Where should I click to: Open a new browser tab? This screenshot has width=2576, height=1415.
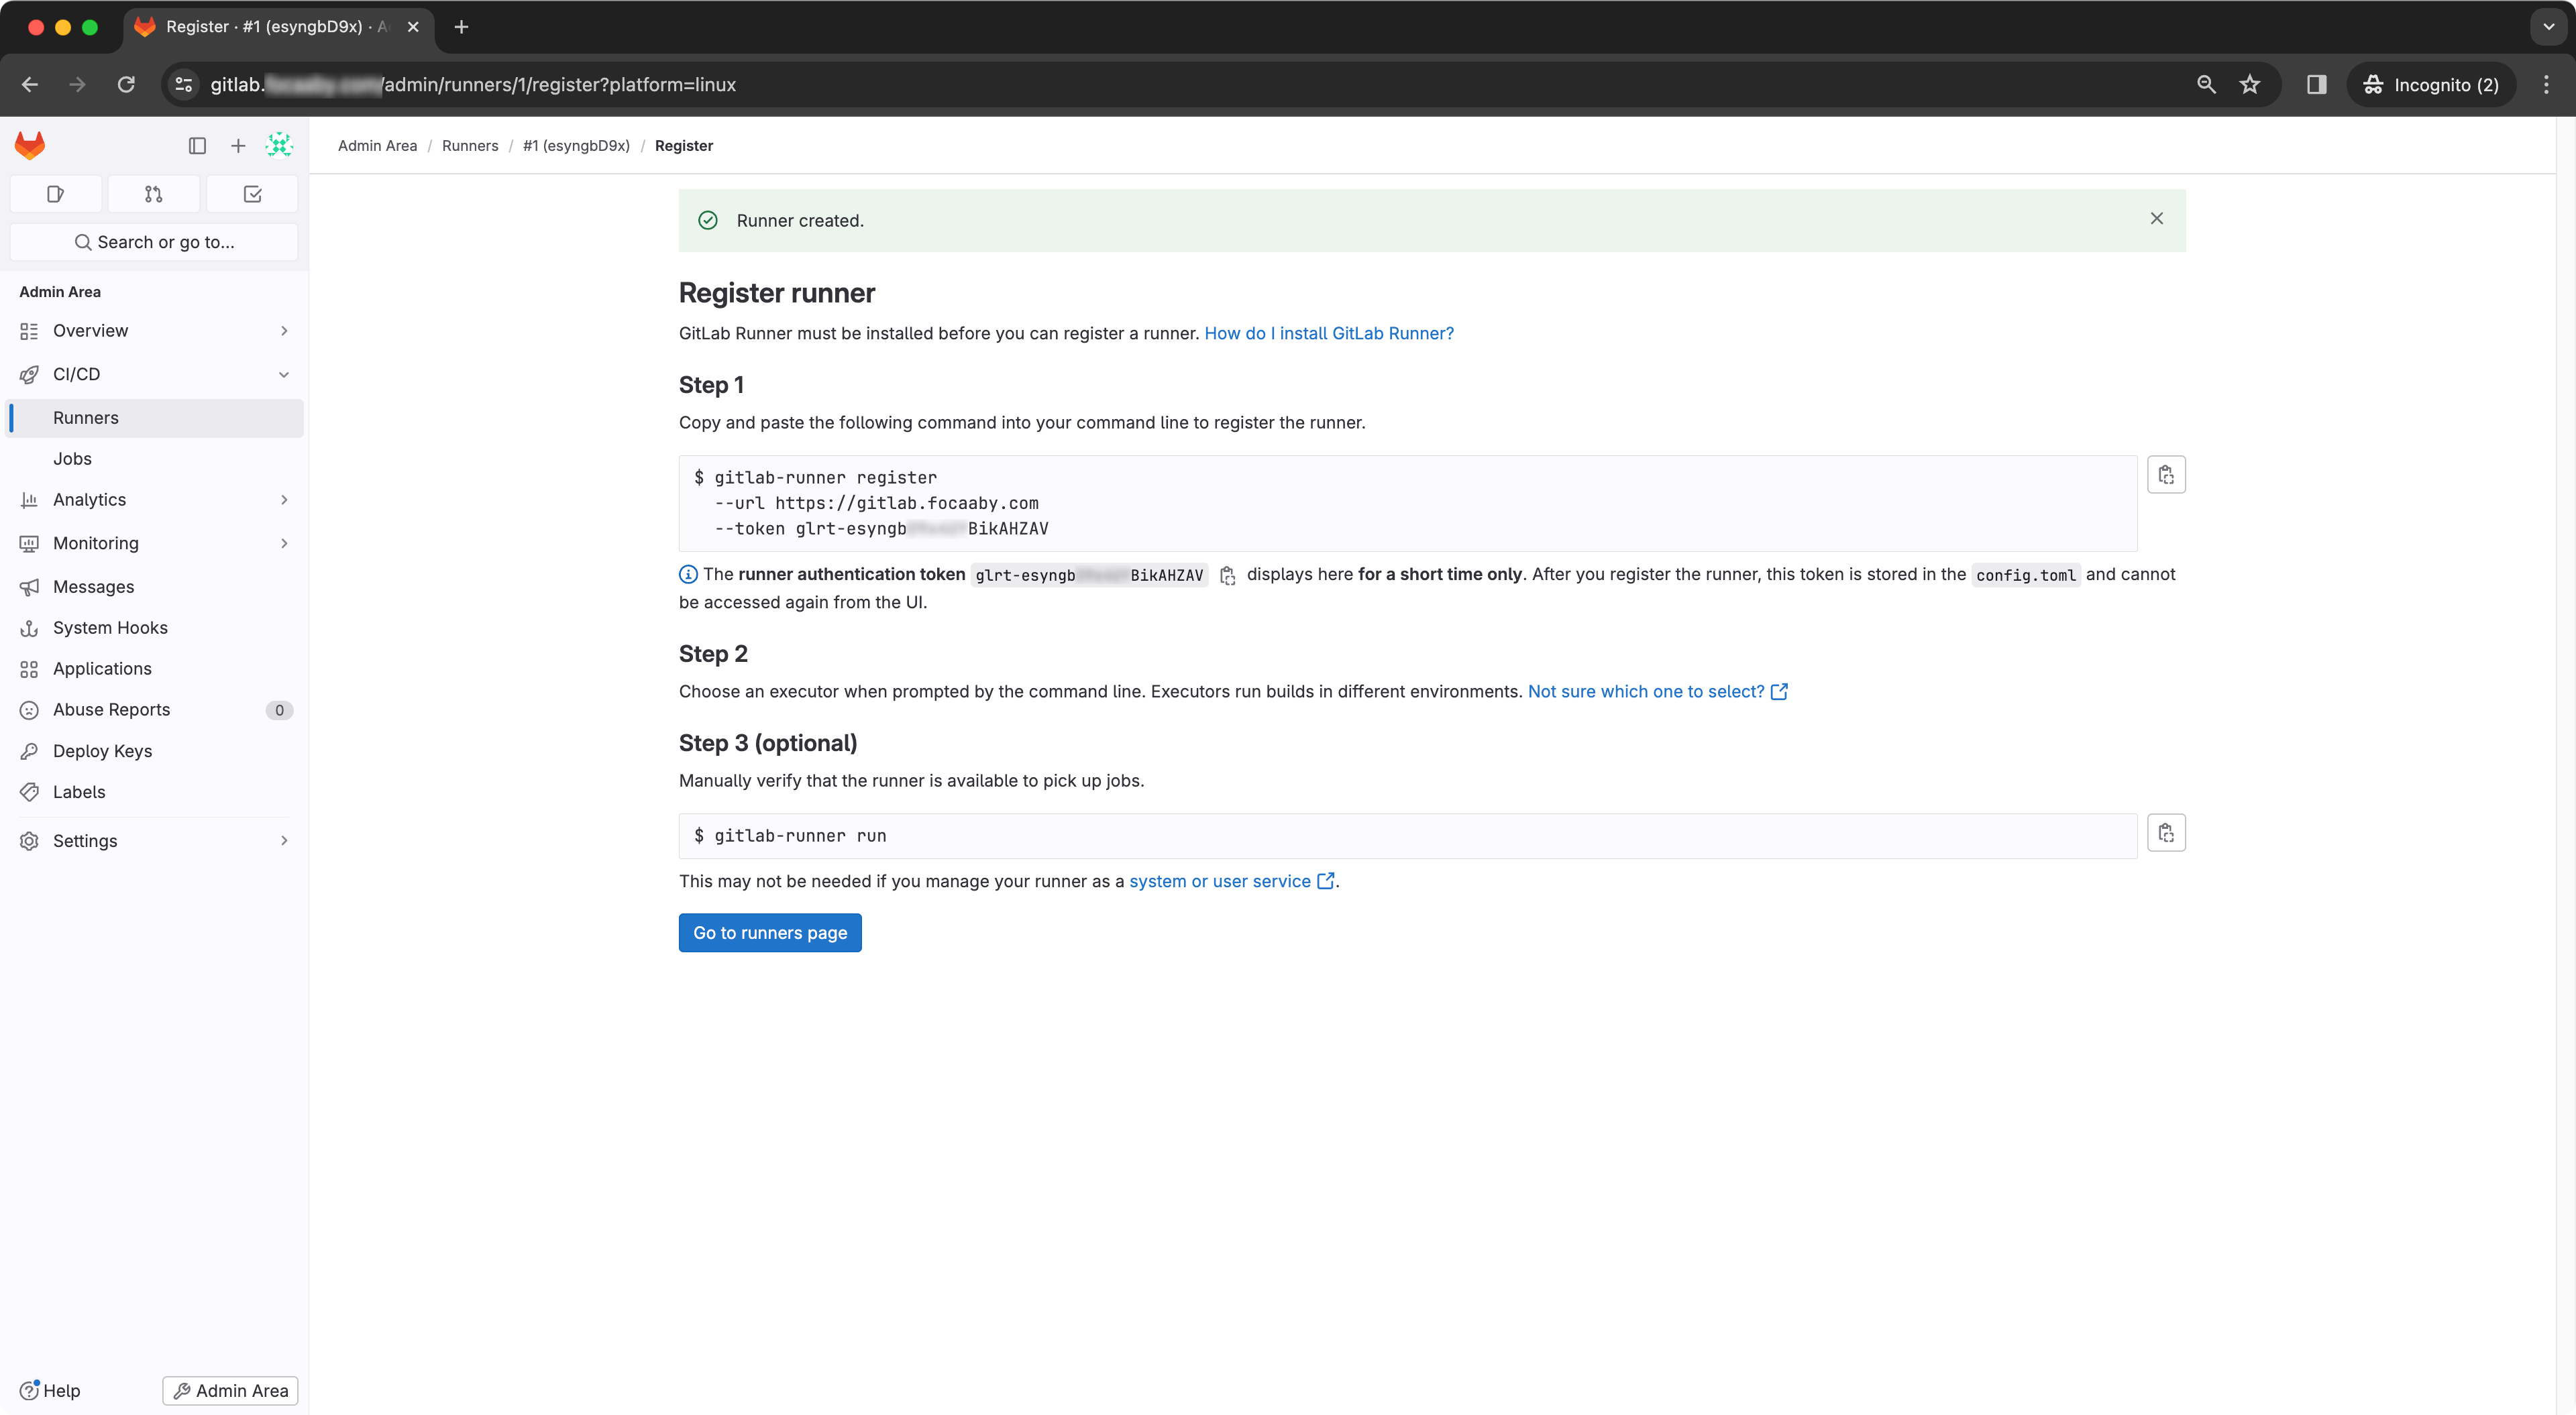pyautogui.click(x=461, y=27)
